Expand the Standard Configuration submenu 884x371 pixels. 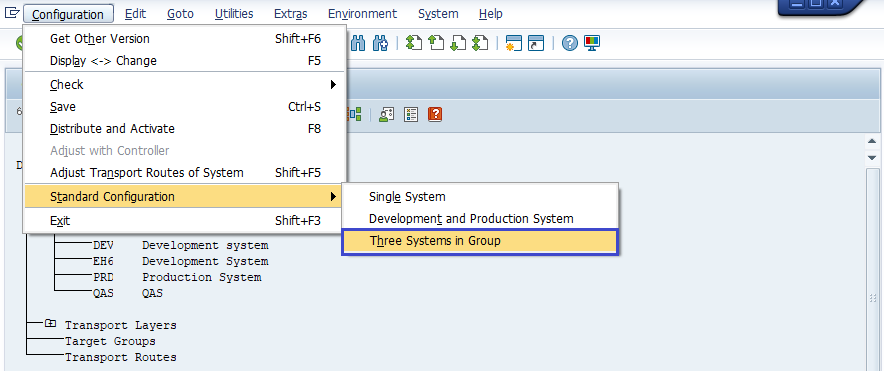[184, 197]
